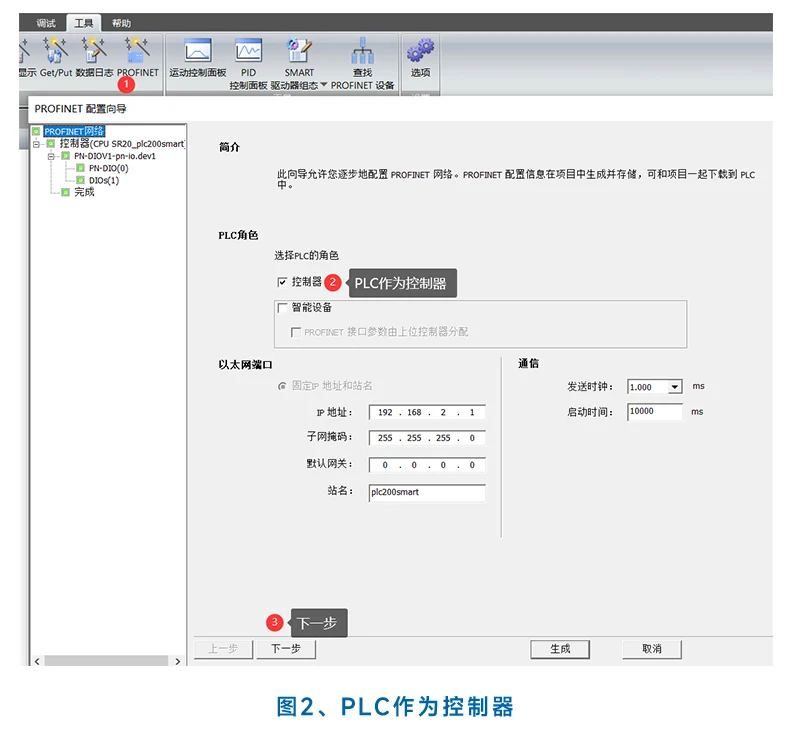This screenshot has height=735, width=790.
Task: Launch the PROFINET wizard icon
Action: click(x=137, y=50)
